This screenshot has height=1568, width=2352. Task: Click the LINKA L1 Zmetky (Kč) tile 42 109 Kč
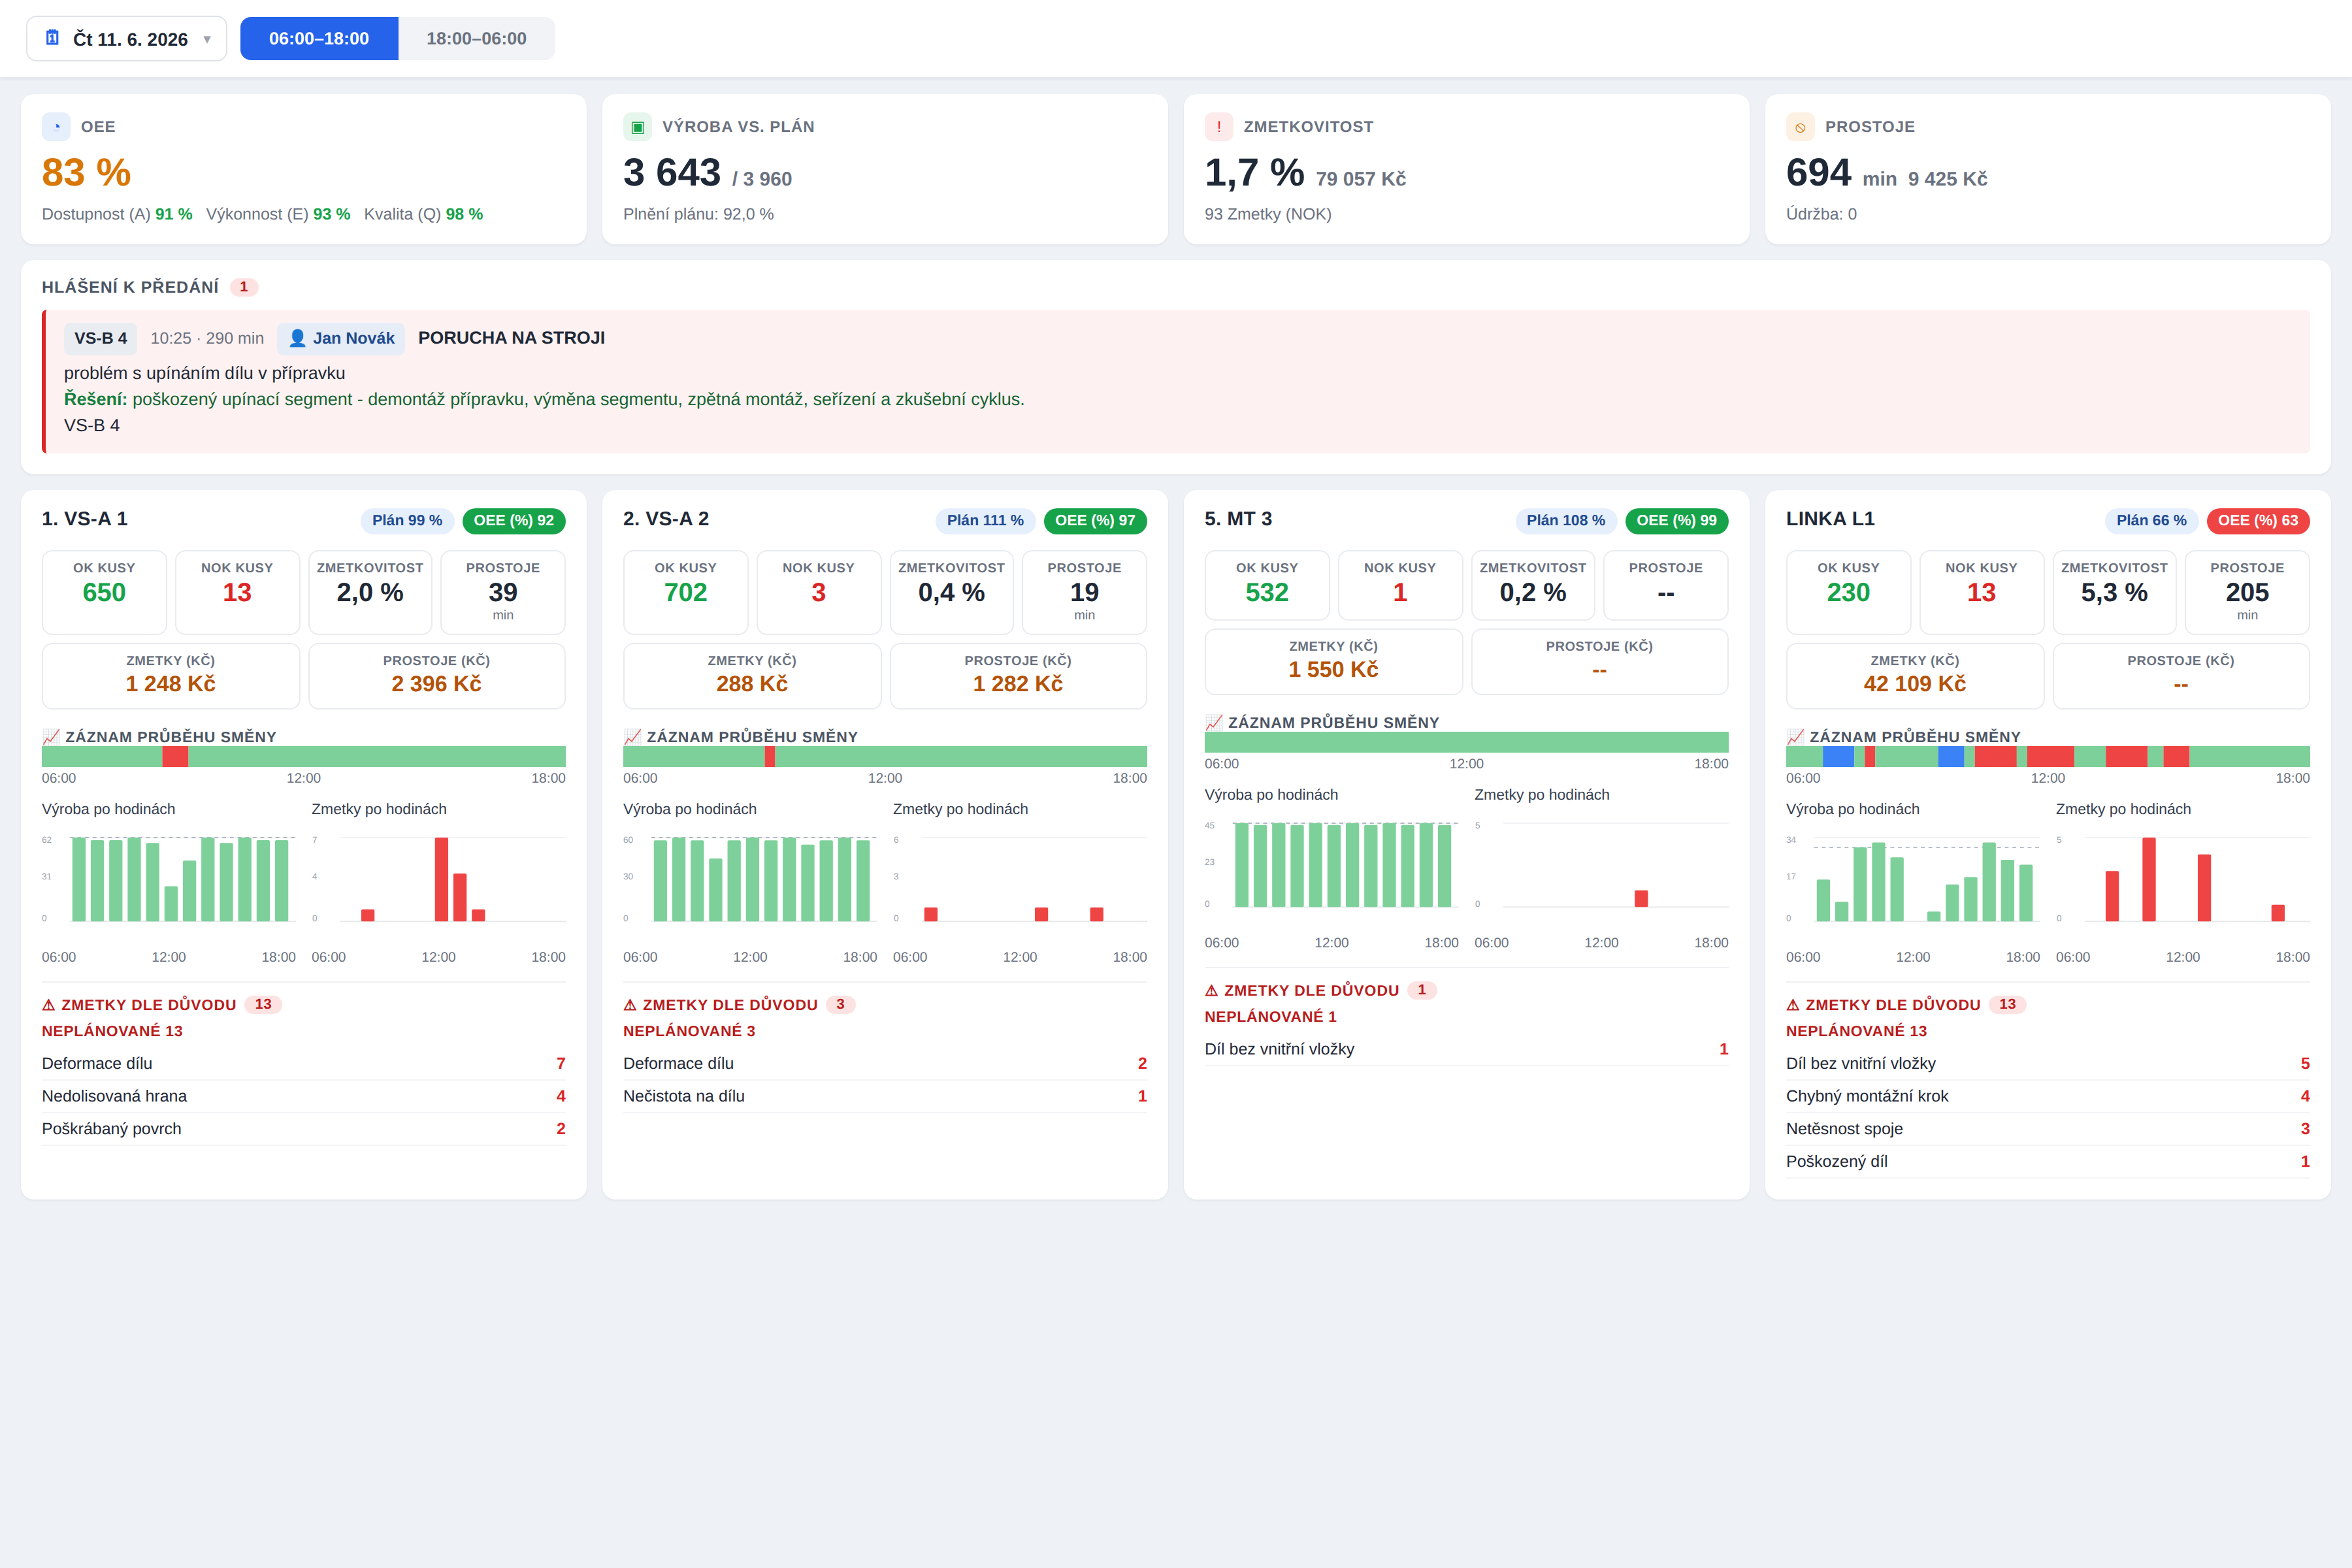coord(1915,676)
